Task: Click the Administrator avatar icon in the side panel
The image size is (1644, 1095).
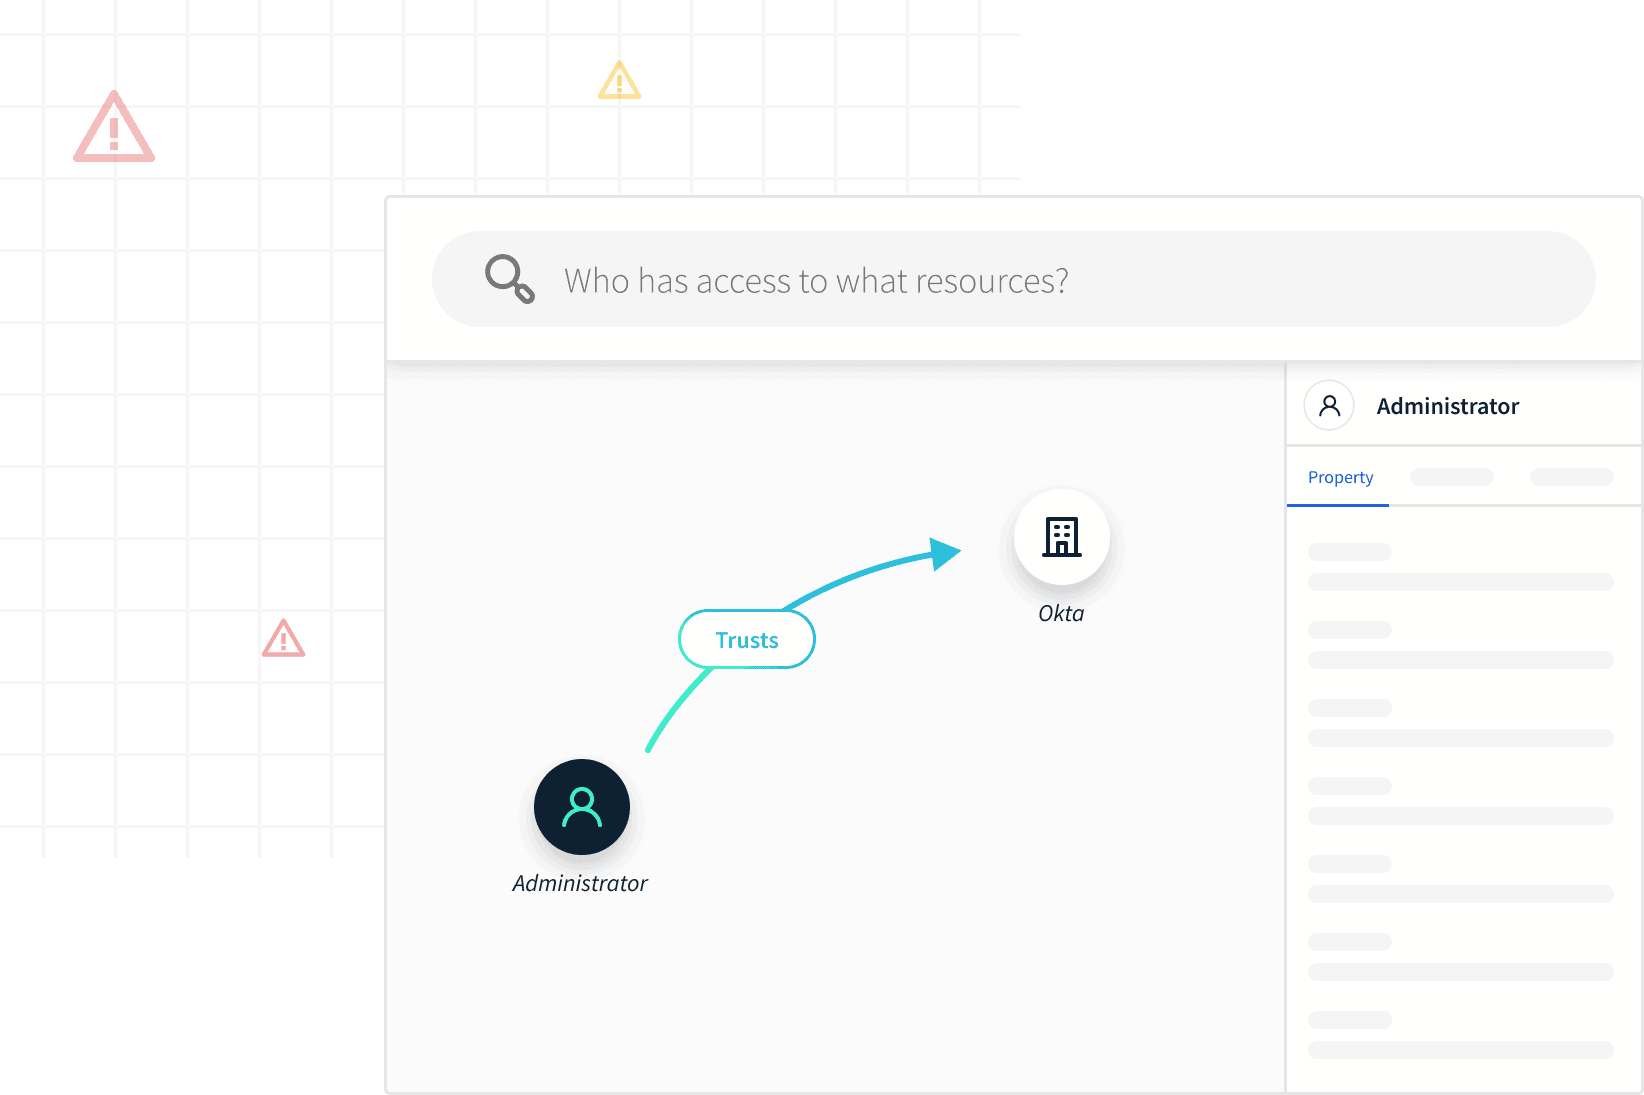Action: click(1329, 405)
